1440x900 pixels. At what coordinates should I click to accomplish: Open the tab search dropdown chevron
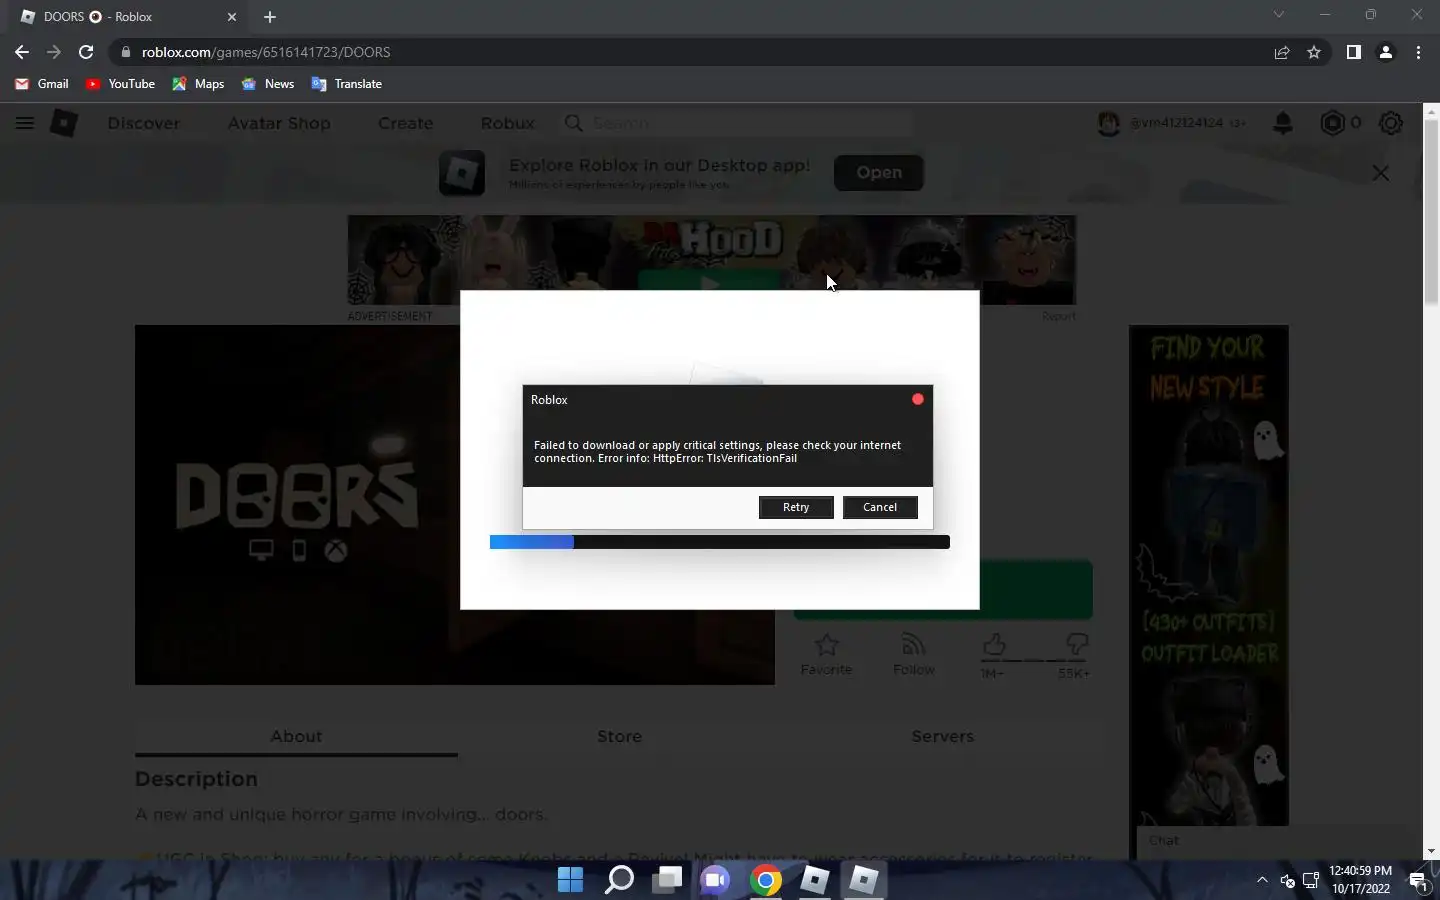click(1278, 15)
